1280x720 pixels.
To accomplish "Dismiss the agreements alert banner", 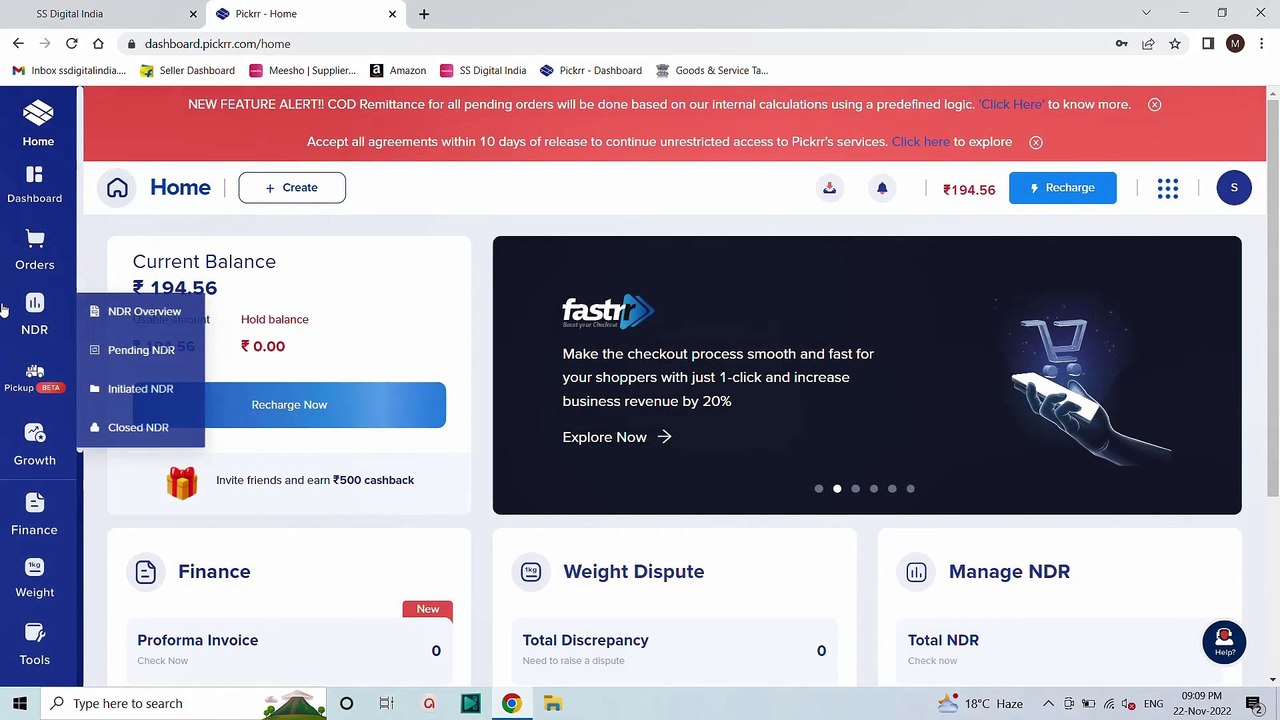I will tap(1036, 142).
